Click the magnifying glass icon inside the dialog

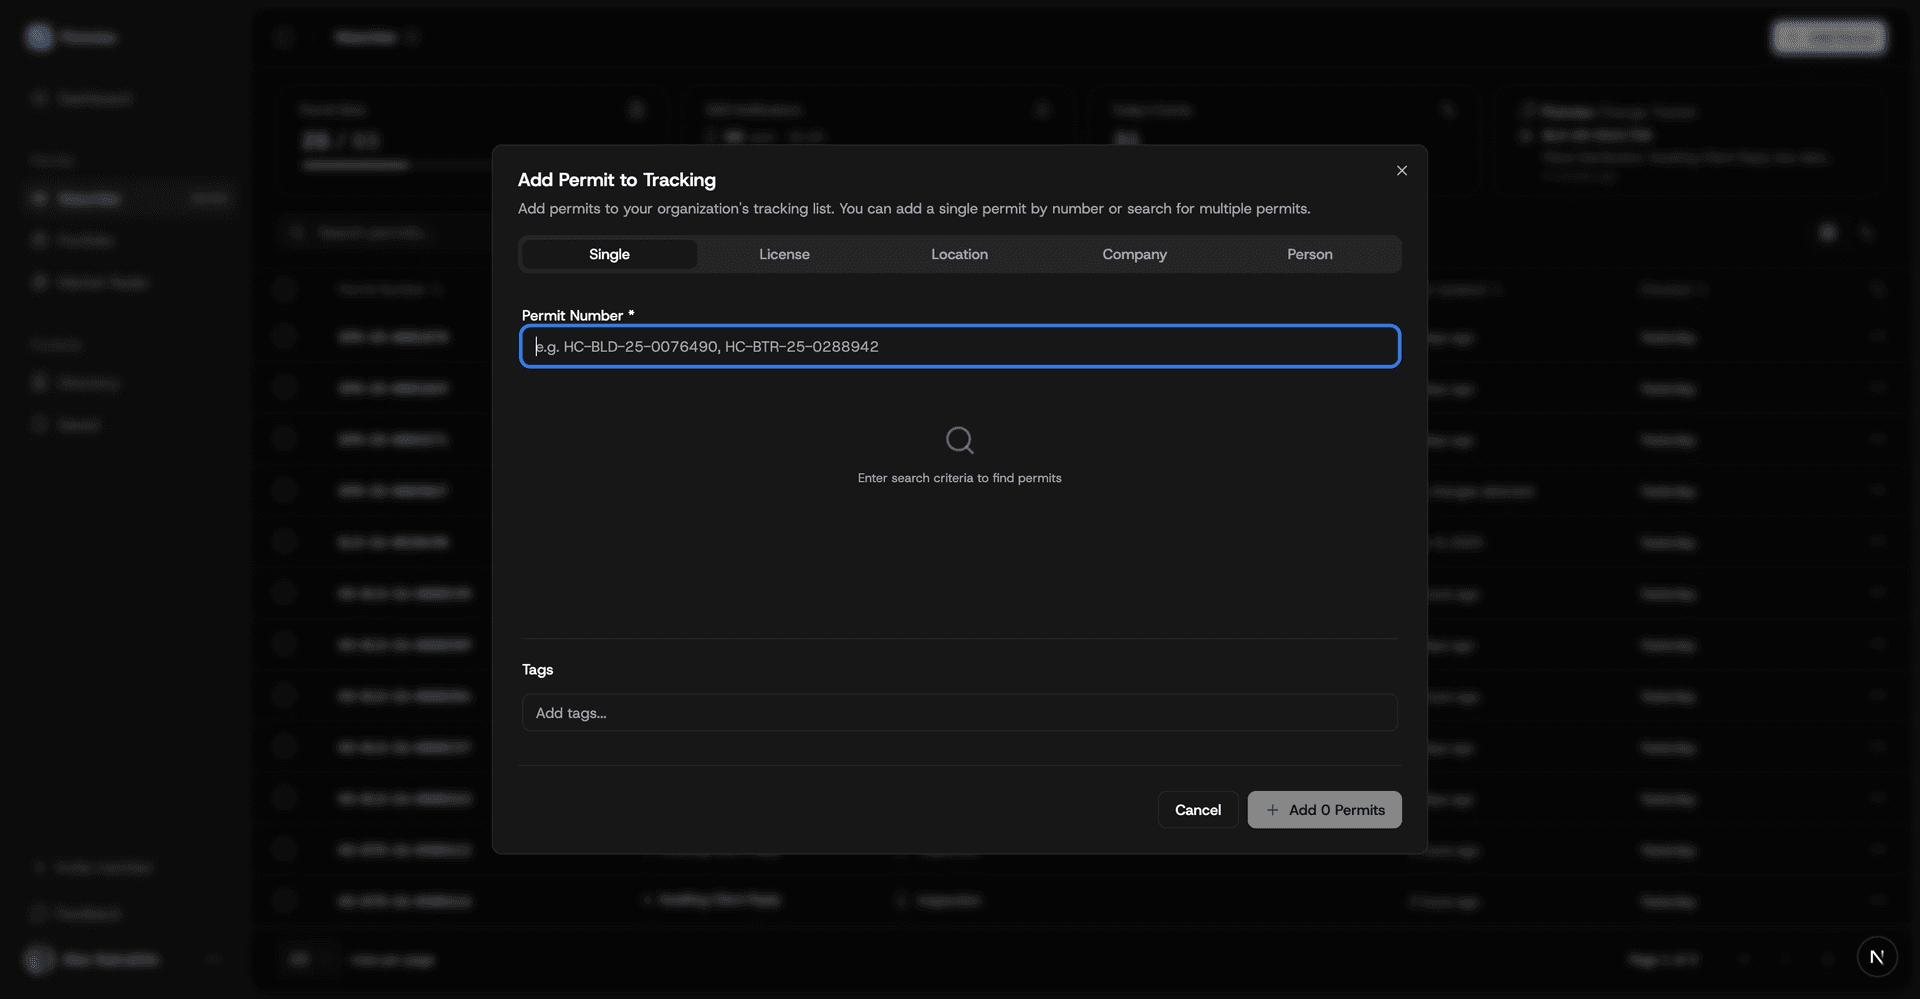pos(959,440)
